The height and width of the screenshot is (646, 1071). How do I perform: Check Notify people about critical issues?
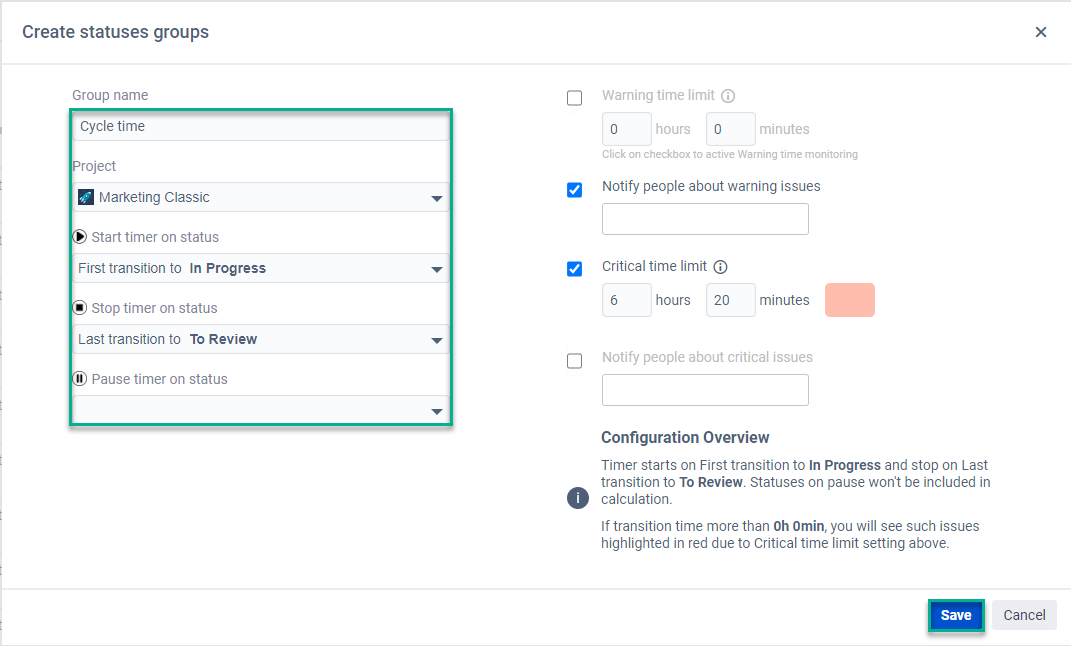[x=574, y=361]
